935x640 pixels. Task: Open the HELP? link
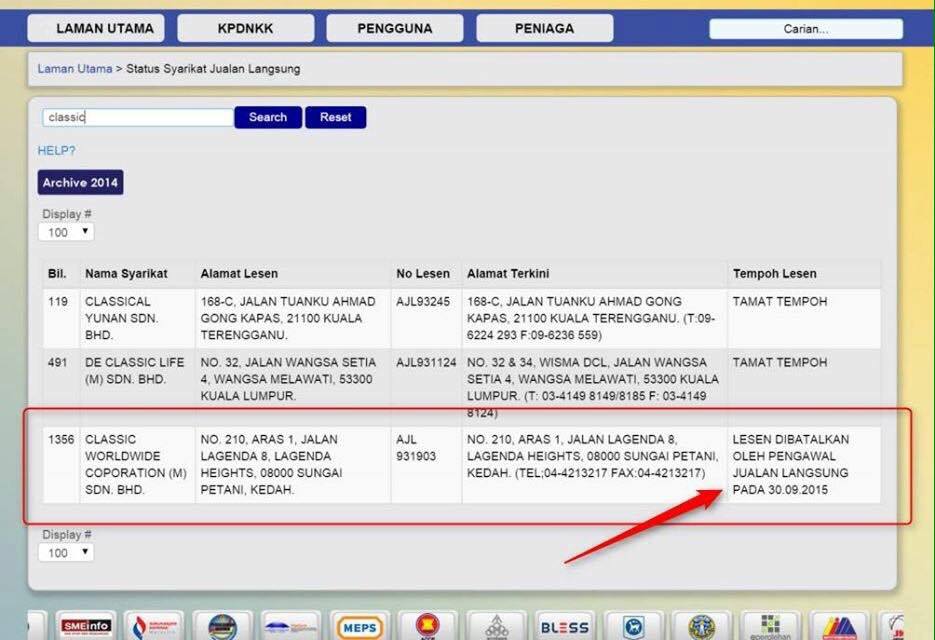[x=57, y=150]
